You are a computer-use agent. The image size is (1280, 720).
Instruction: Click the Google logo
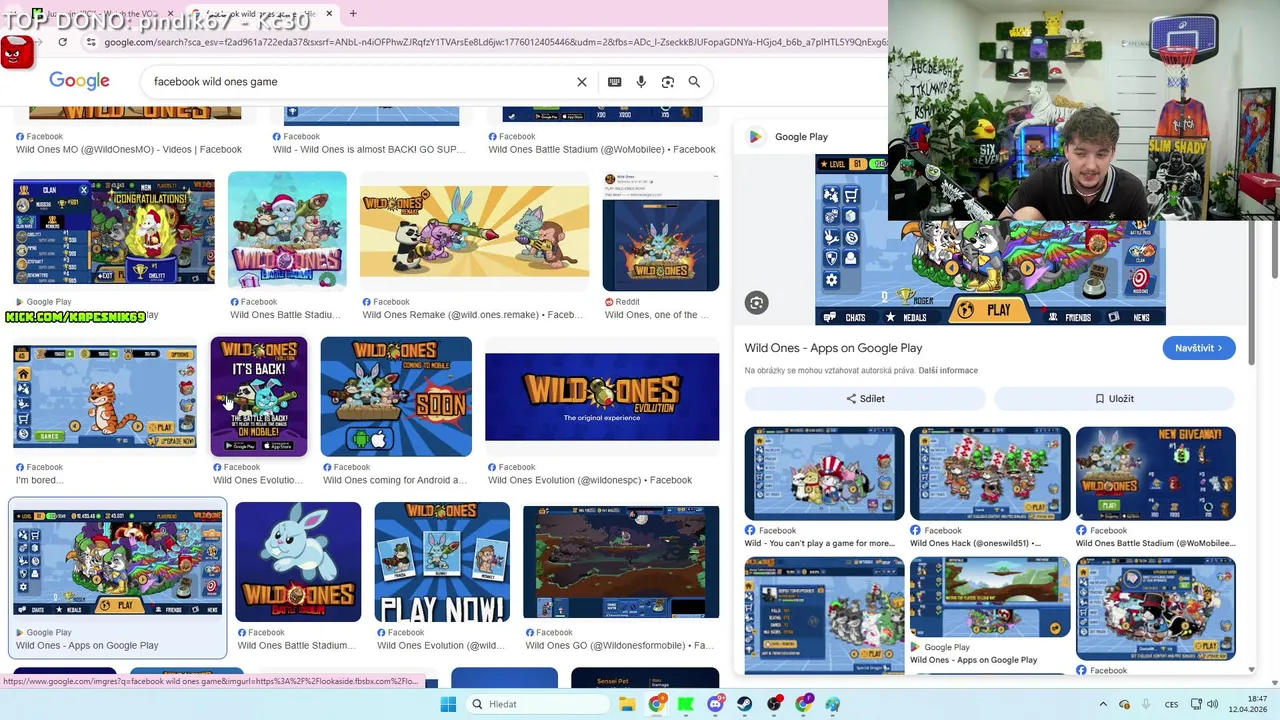79,82
